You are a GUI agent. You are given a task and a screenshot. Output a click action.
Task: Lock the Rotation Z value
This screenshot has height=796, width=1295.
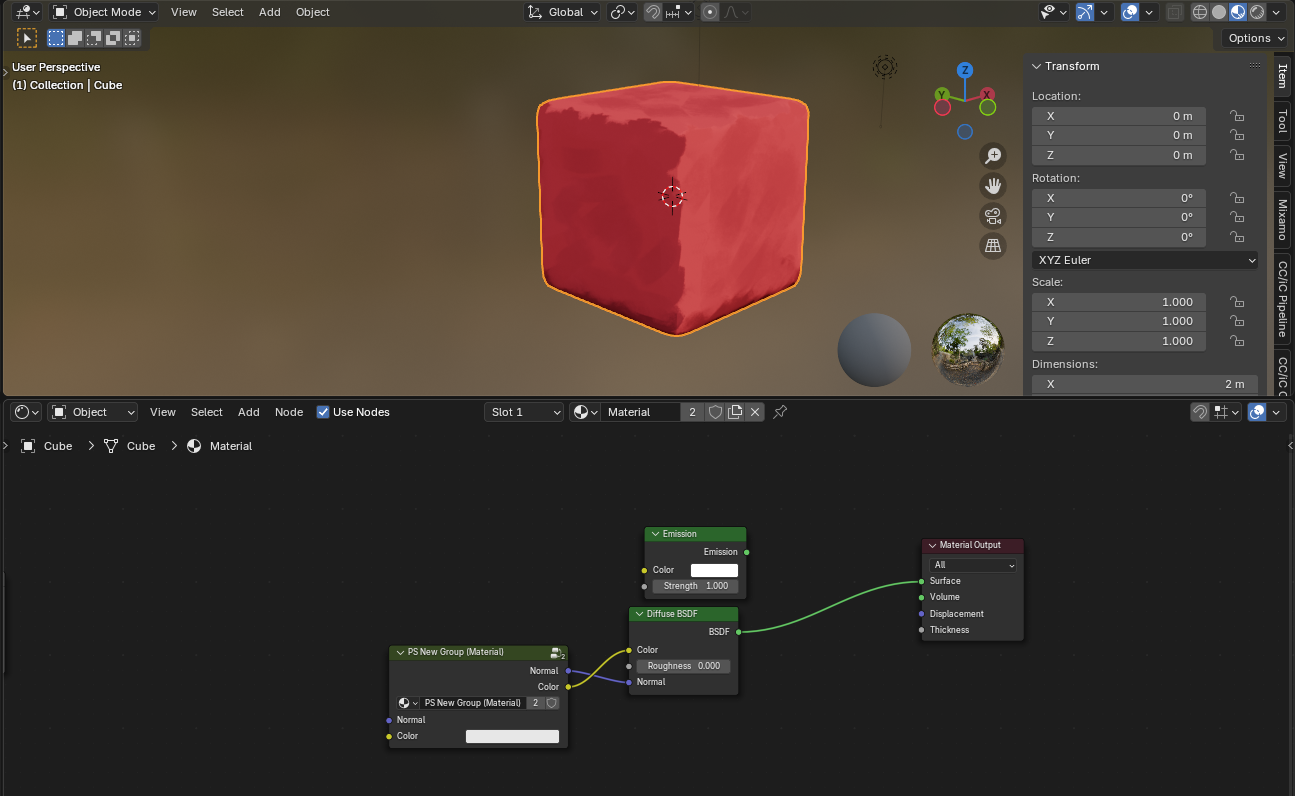[1237, 237]
